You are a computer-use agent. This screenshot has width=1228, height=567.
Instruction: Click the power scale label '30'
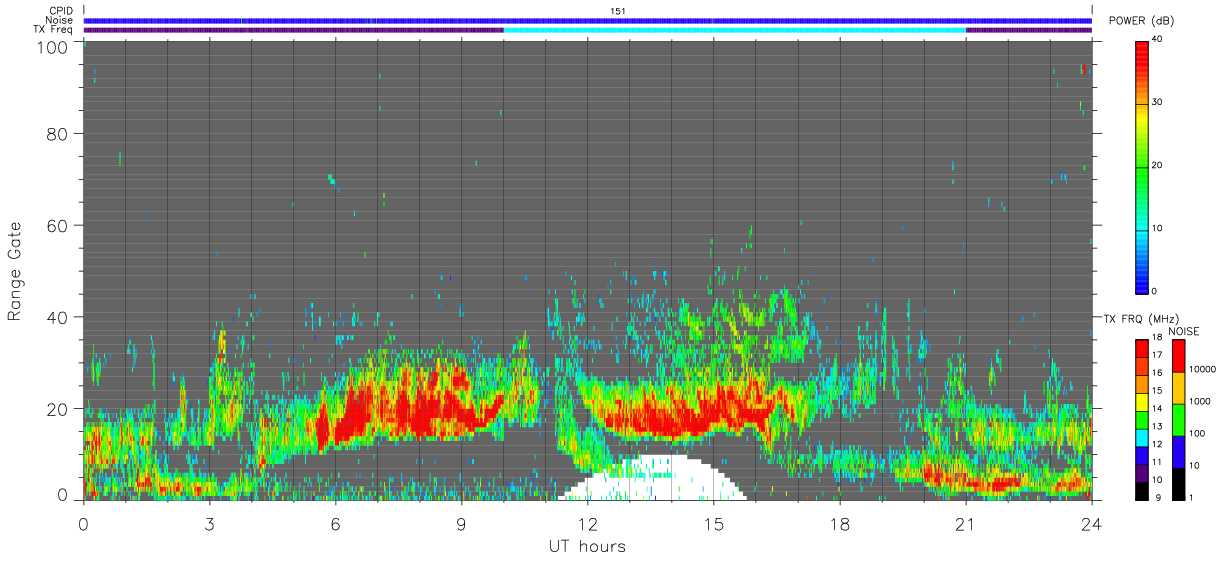tap(1159, 102)
